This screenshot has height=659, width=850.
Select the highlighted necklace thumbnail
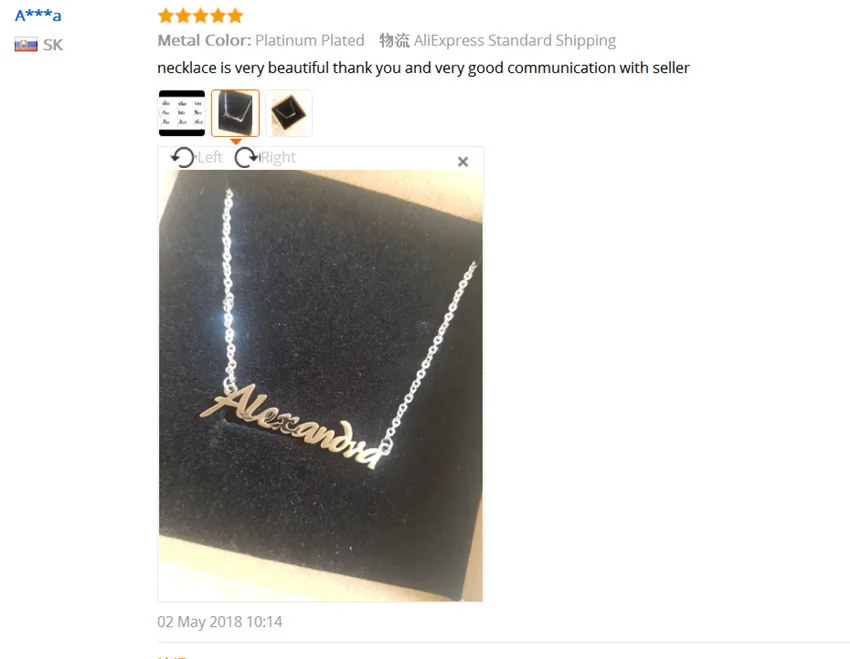pos(235,113)
